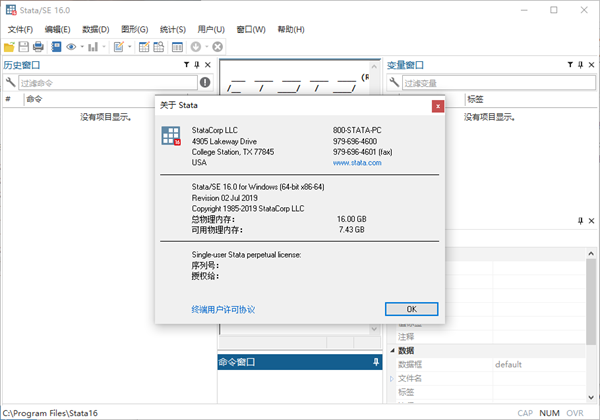Open the 统计(S) menu
The image size is (600, 420).
[x=173, y=29]
